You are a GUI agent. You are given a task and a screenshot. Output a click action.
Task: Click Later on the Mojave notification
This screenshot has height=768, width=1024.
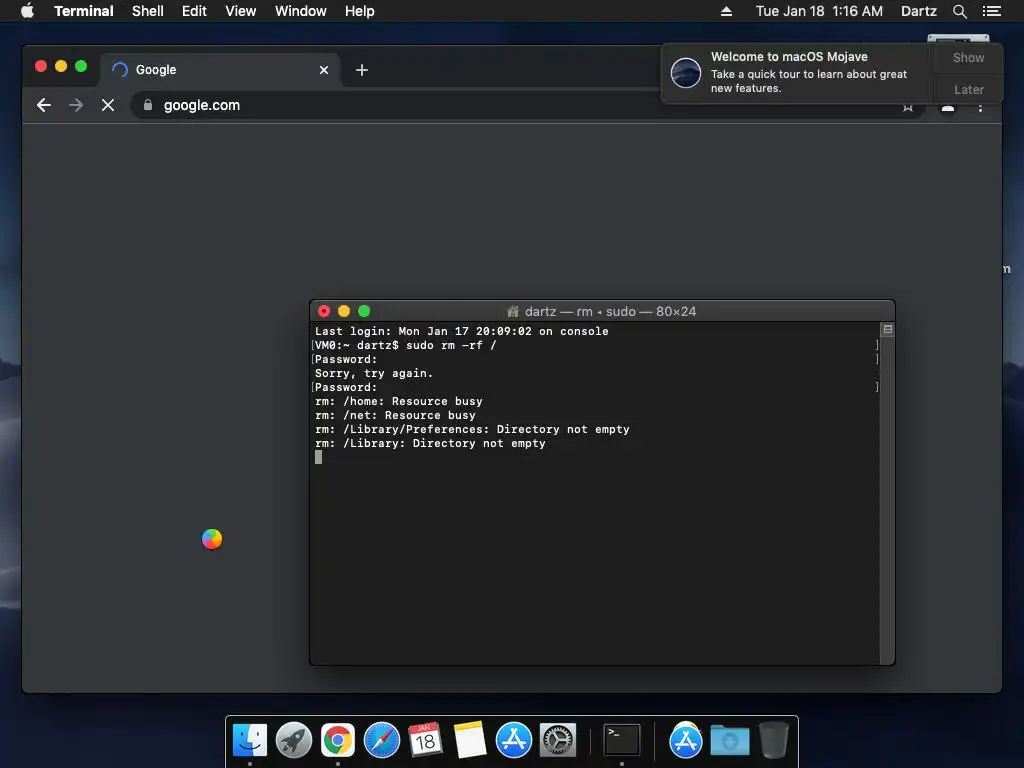[x=968, y=89]
